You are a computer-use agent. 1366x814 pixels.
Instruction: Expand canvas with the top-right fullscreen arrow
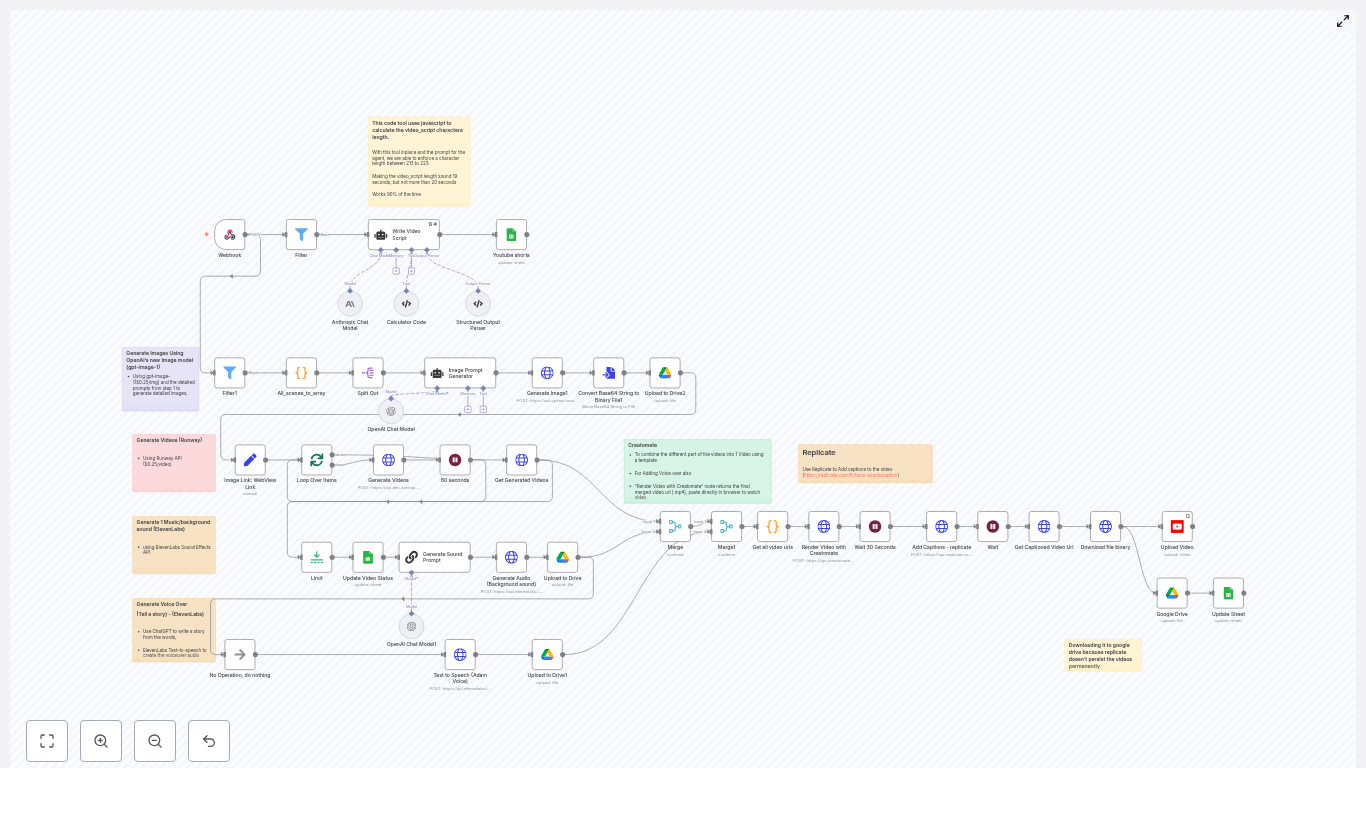[x=1343, y=21]
